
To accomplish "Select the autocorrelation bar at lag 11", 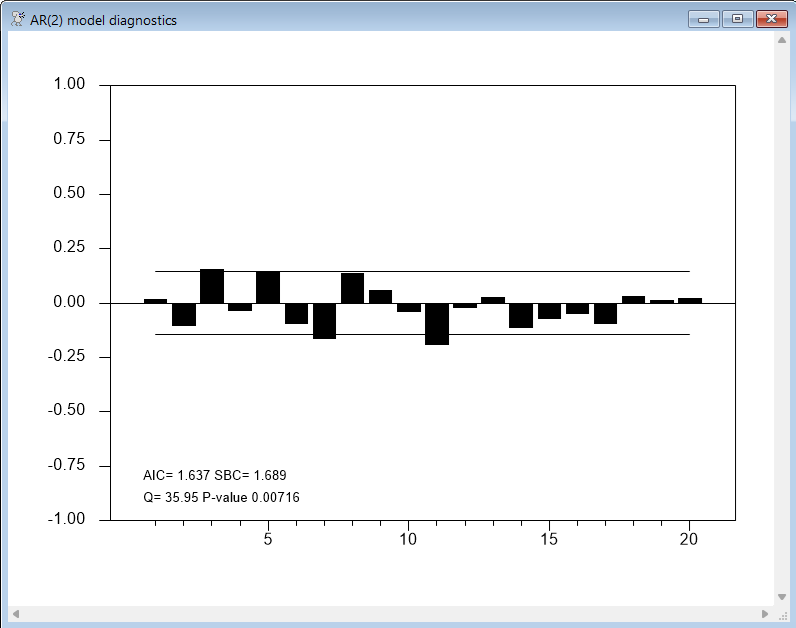I will pos(436,323).
